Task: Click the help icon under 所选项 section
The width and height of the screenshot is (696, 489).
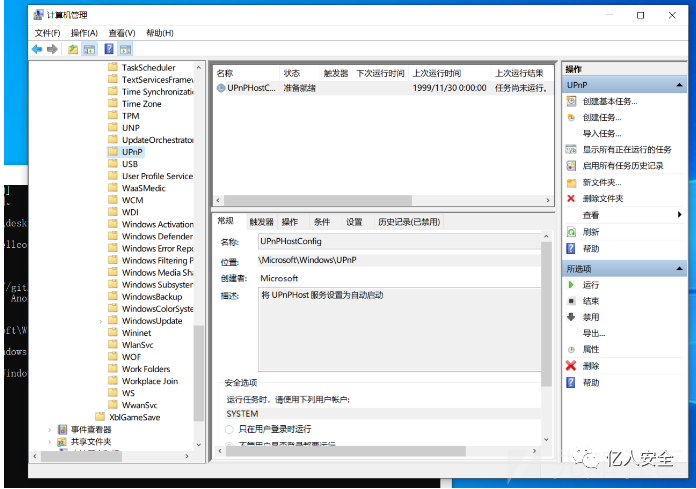Action: 571,383
